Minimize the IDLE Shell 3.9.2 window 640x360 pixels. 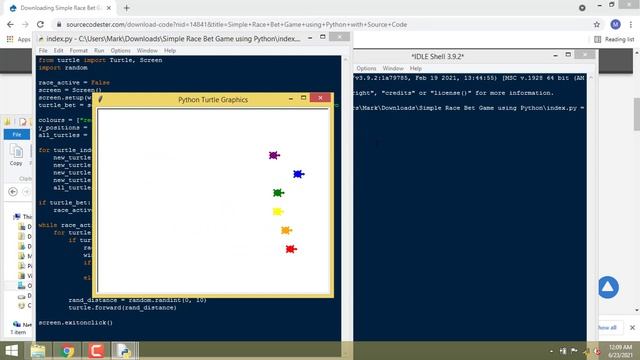point(556,55)
